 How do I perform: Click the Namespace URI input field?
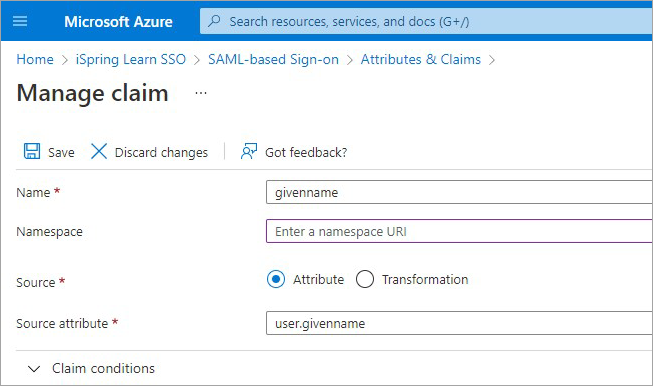tap(459, 231)
